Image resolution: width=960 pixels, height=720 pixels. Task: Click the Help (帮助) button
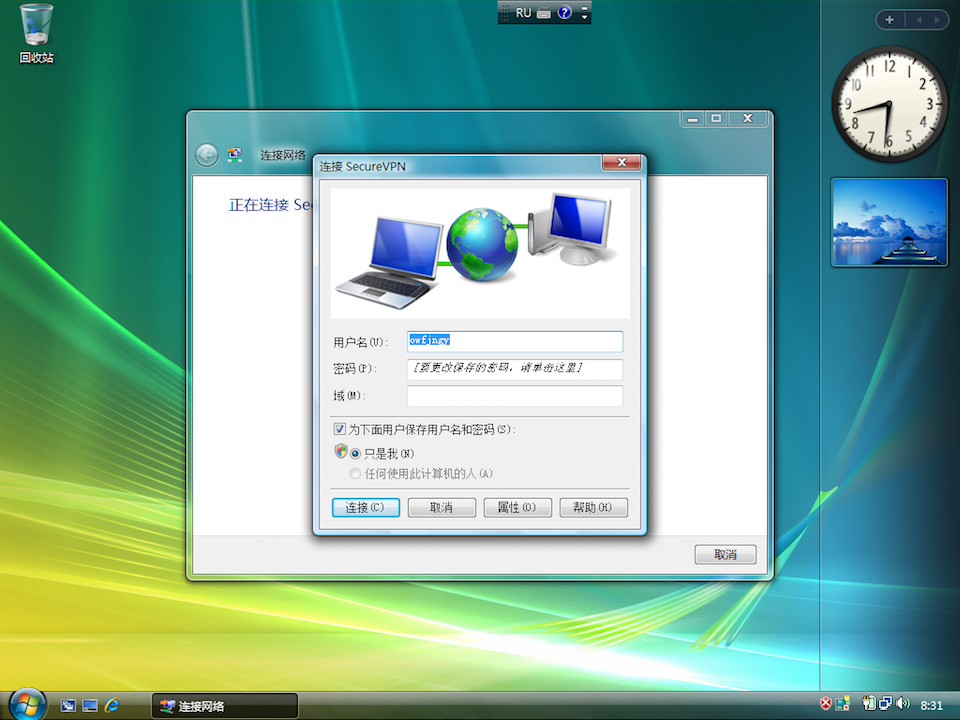pyautogui.click(x=593, y=508)
